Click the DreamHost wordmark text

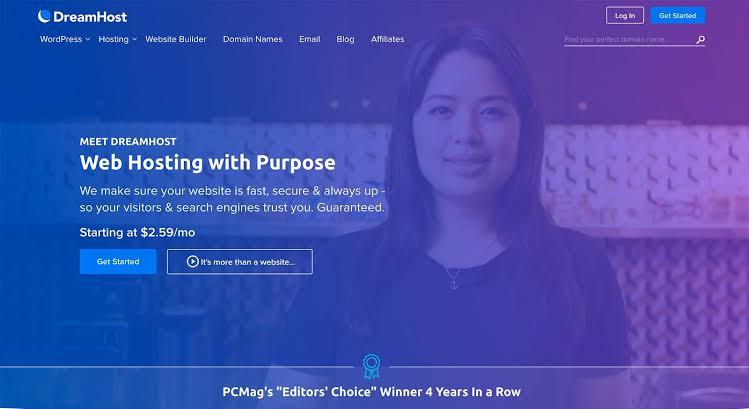90,17
